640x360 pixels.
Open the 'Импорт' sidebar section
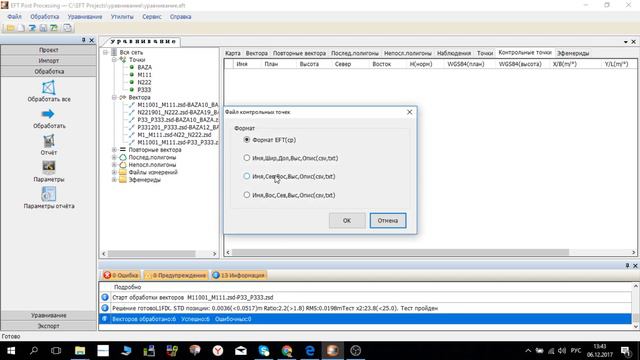(49, 60)
